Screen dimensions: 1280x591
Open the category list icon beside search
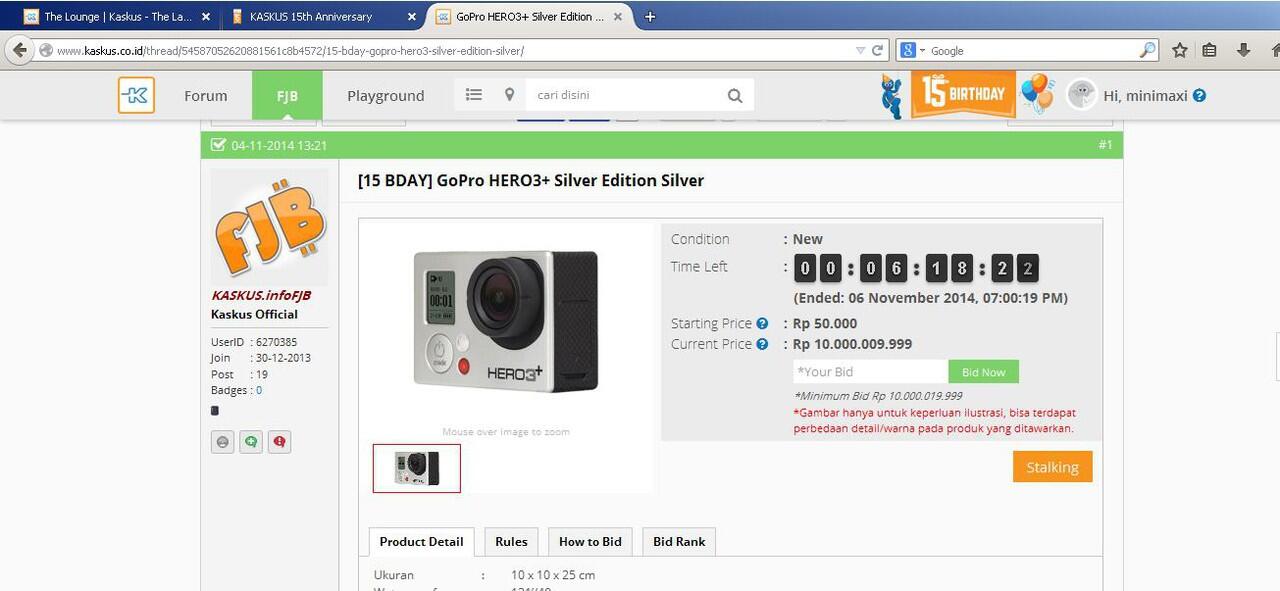[474, 94]
